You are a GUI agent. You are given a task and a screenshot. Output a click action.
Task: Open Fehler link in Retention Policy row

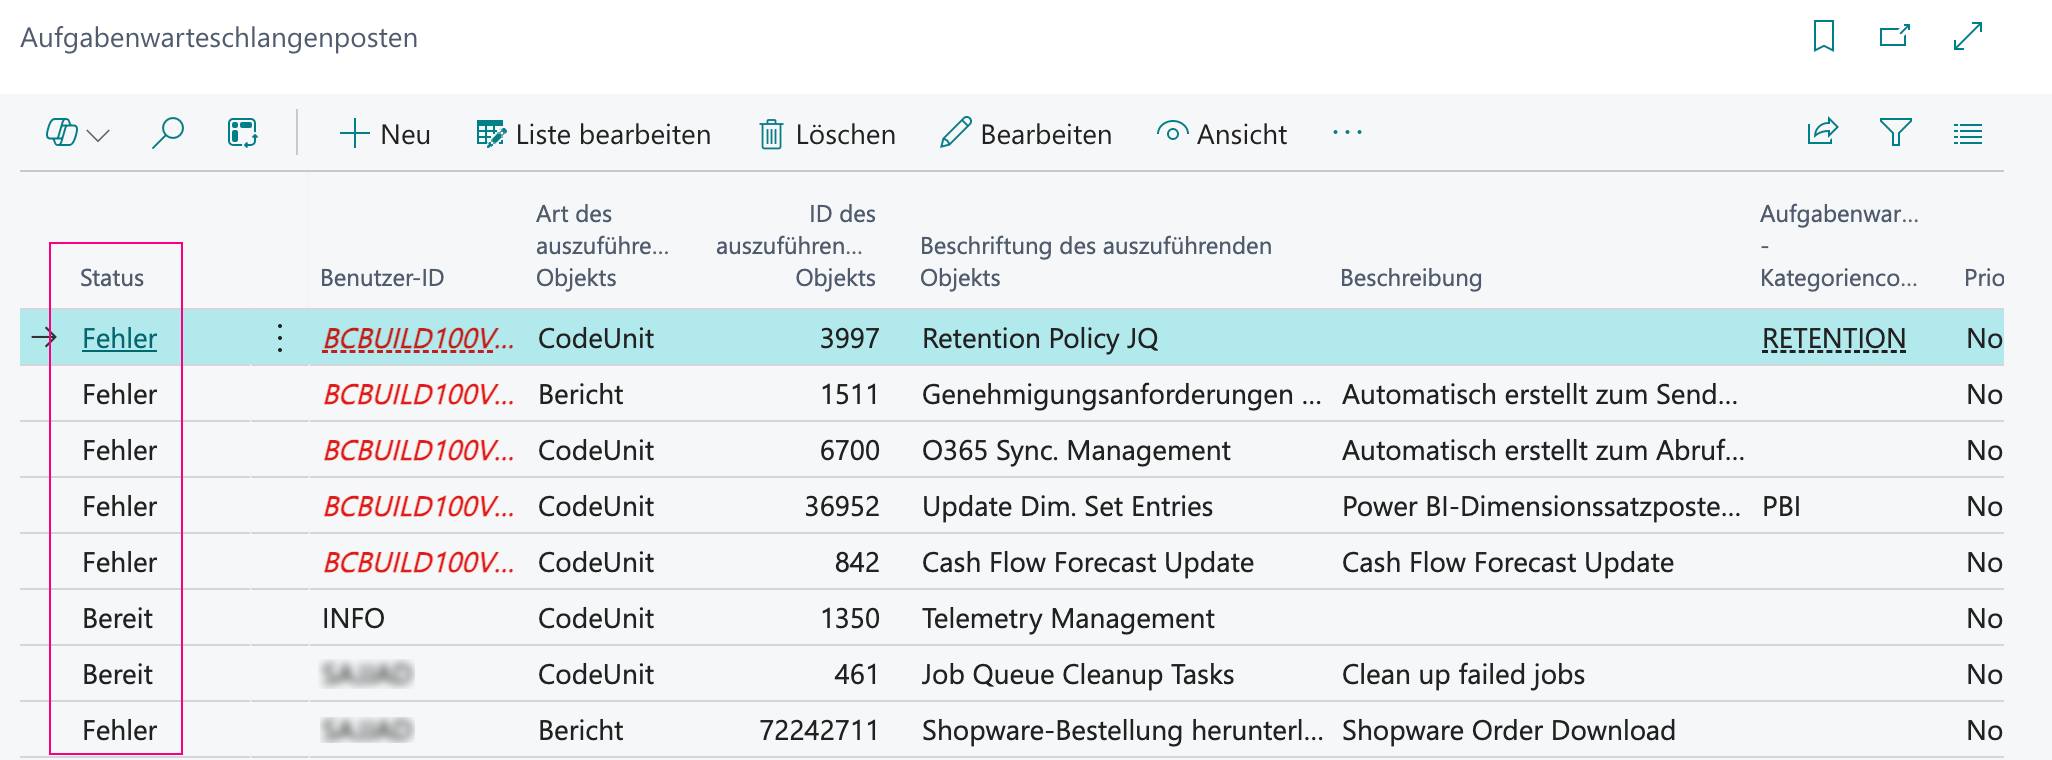pyautogui.click(x=120, y=338)
